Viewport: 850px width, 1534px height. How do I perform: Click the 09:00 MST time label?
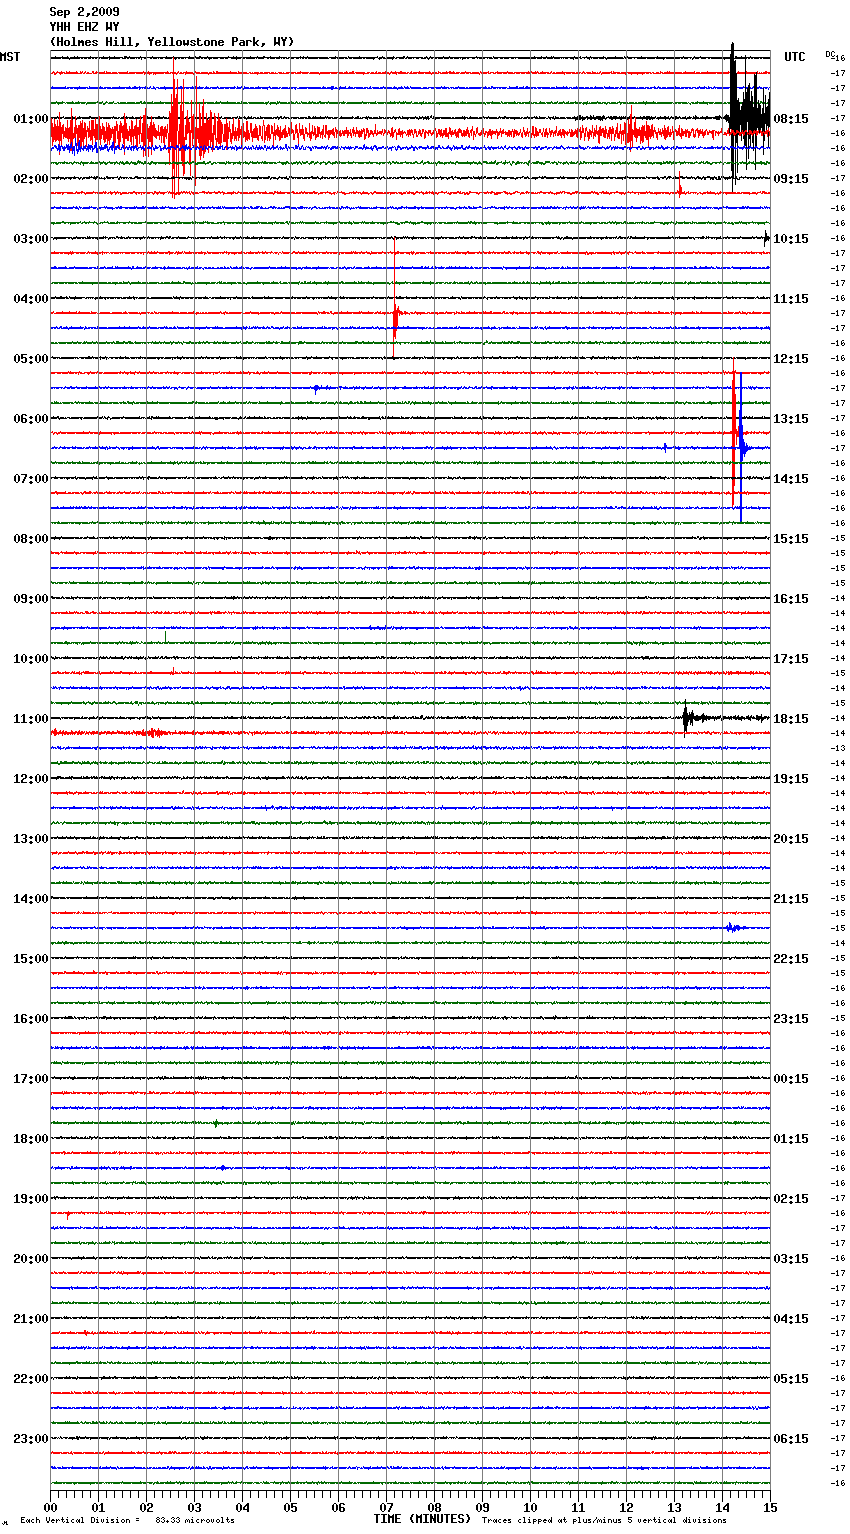click(x=31, y=599)
